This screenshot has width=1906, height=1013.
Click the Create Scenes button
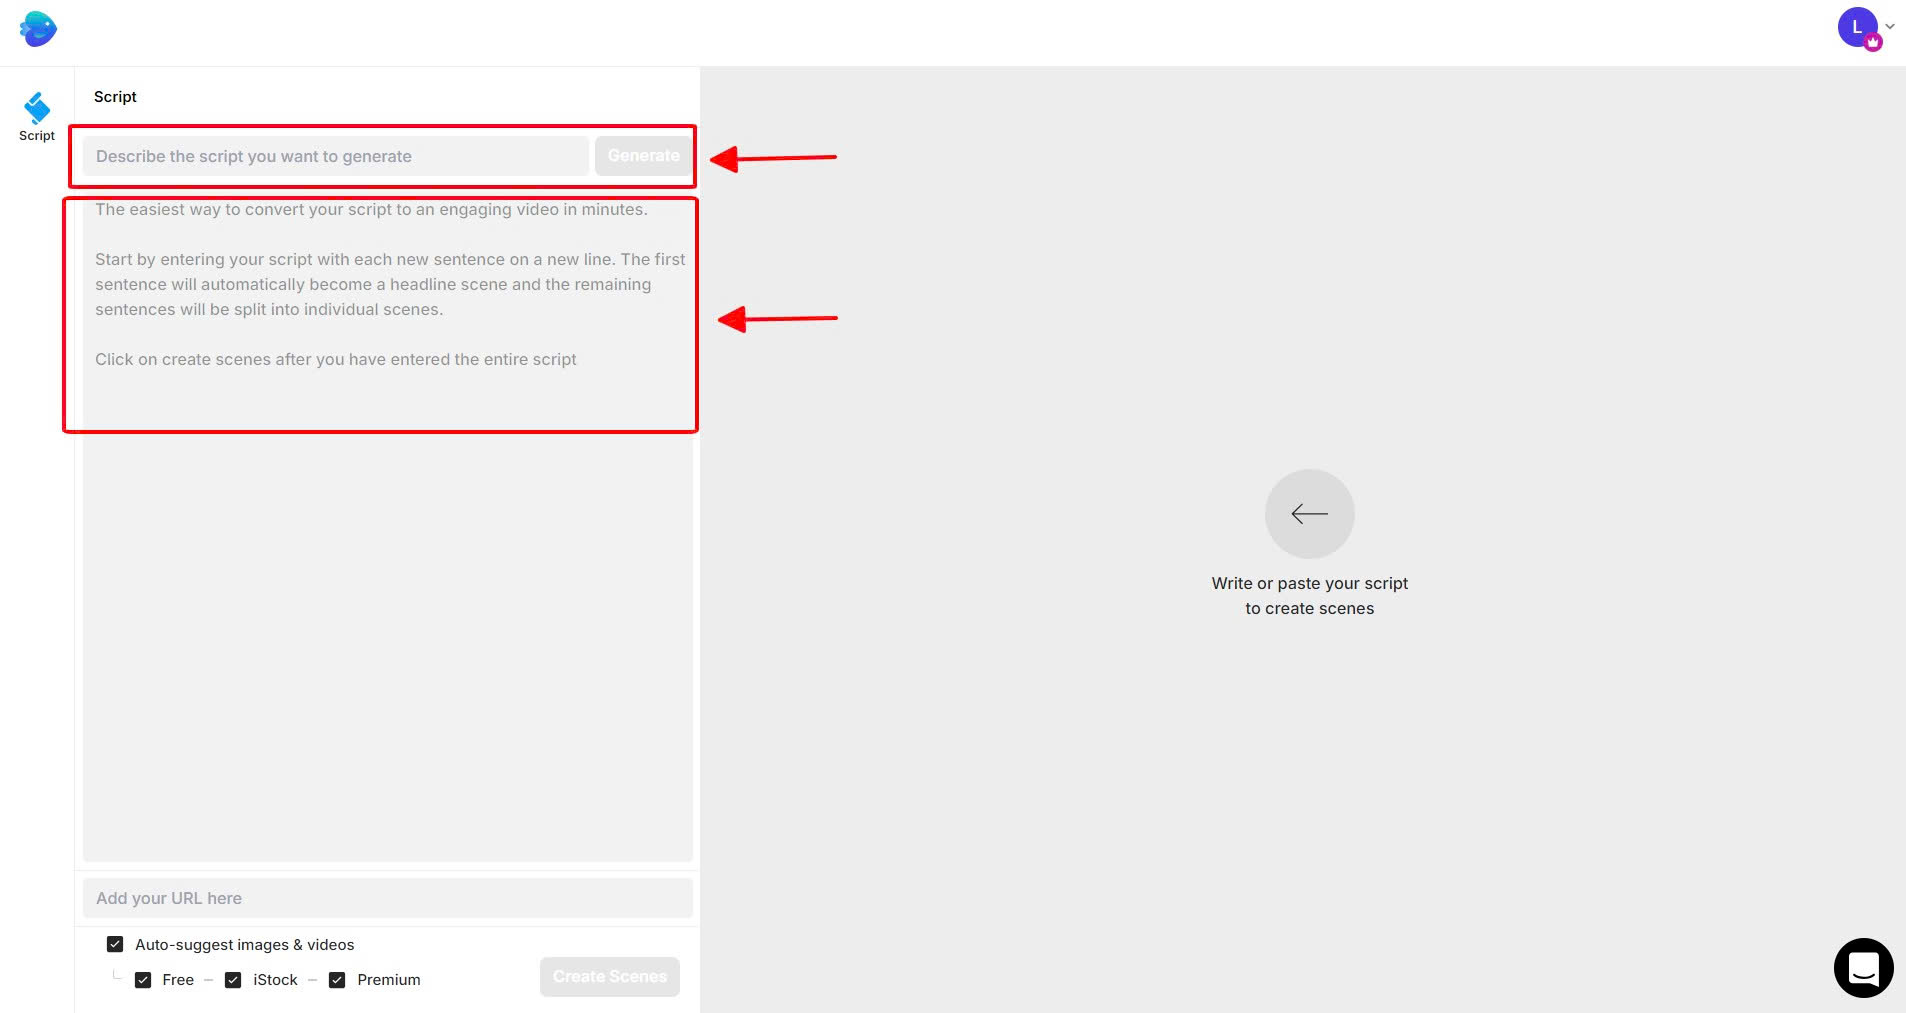(610, 977)
